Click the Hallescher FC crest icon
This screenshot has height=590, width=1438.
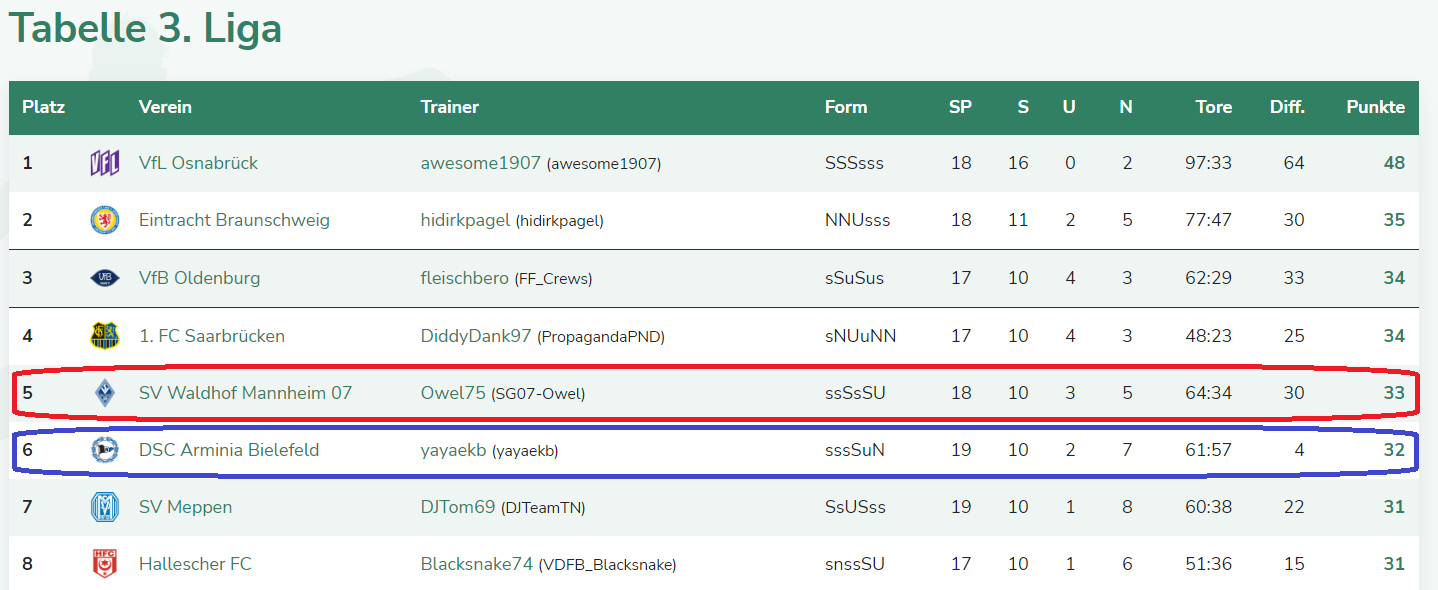click(104, 565)
